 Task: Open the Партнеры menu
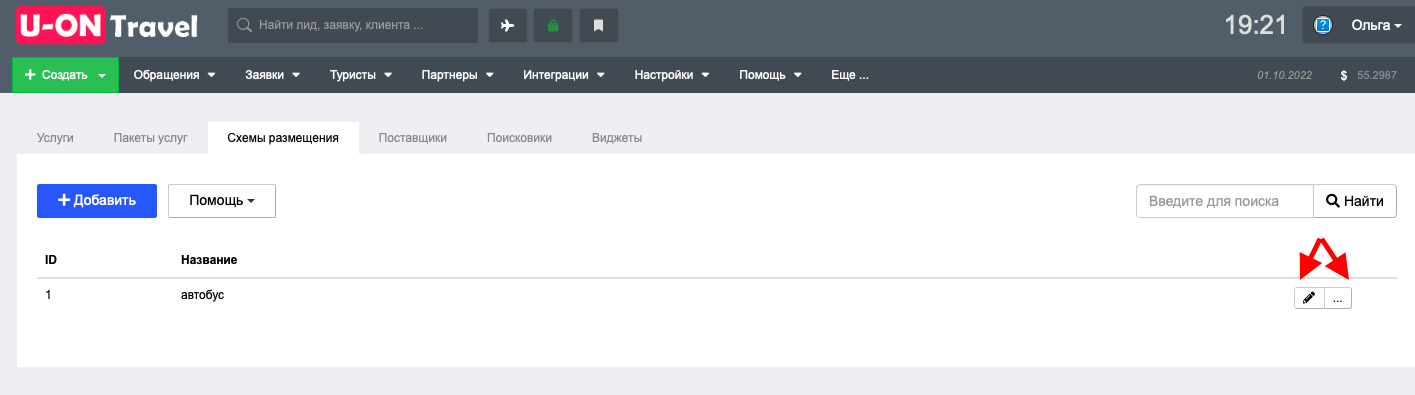pyautogui.click(x=457, y=75)
